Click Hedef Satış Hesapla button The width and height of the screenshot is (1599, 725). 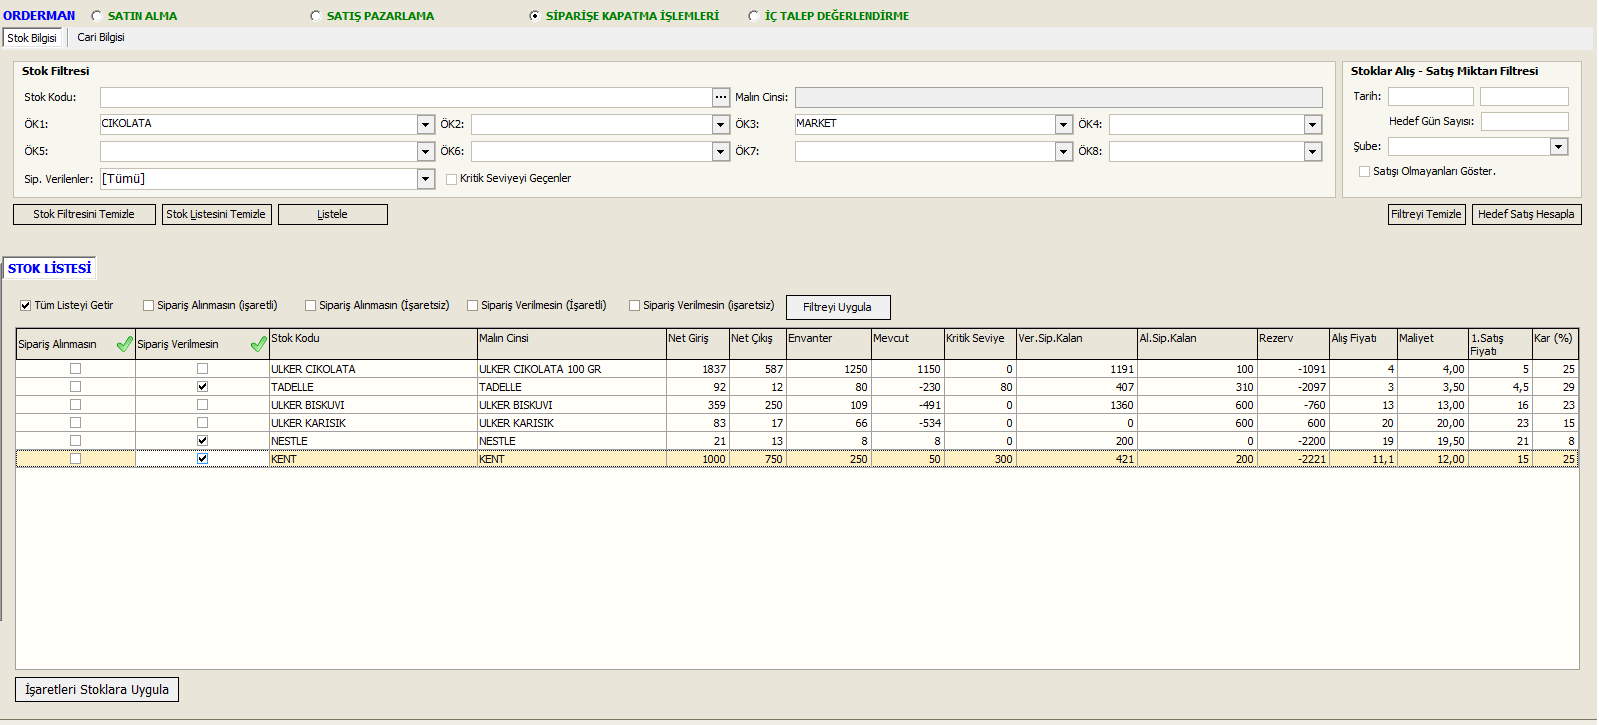tap(1527, 214)
